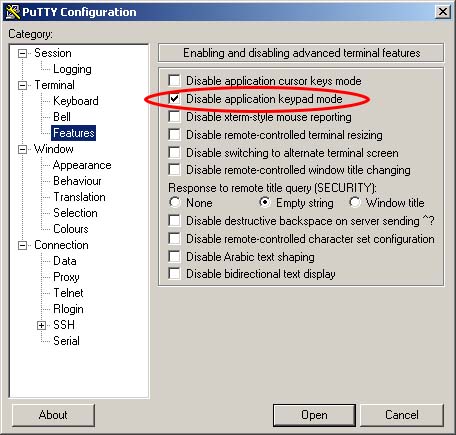Open the Keyboard category
Screen dimensions: 456x435
[x=76, y=101]
